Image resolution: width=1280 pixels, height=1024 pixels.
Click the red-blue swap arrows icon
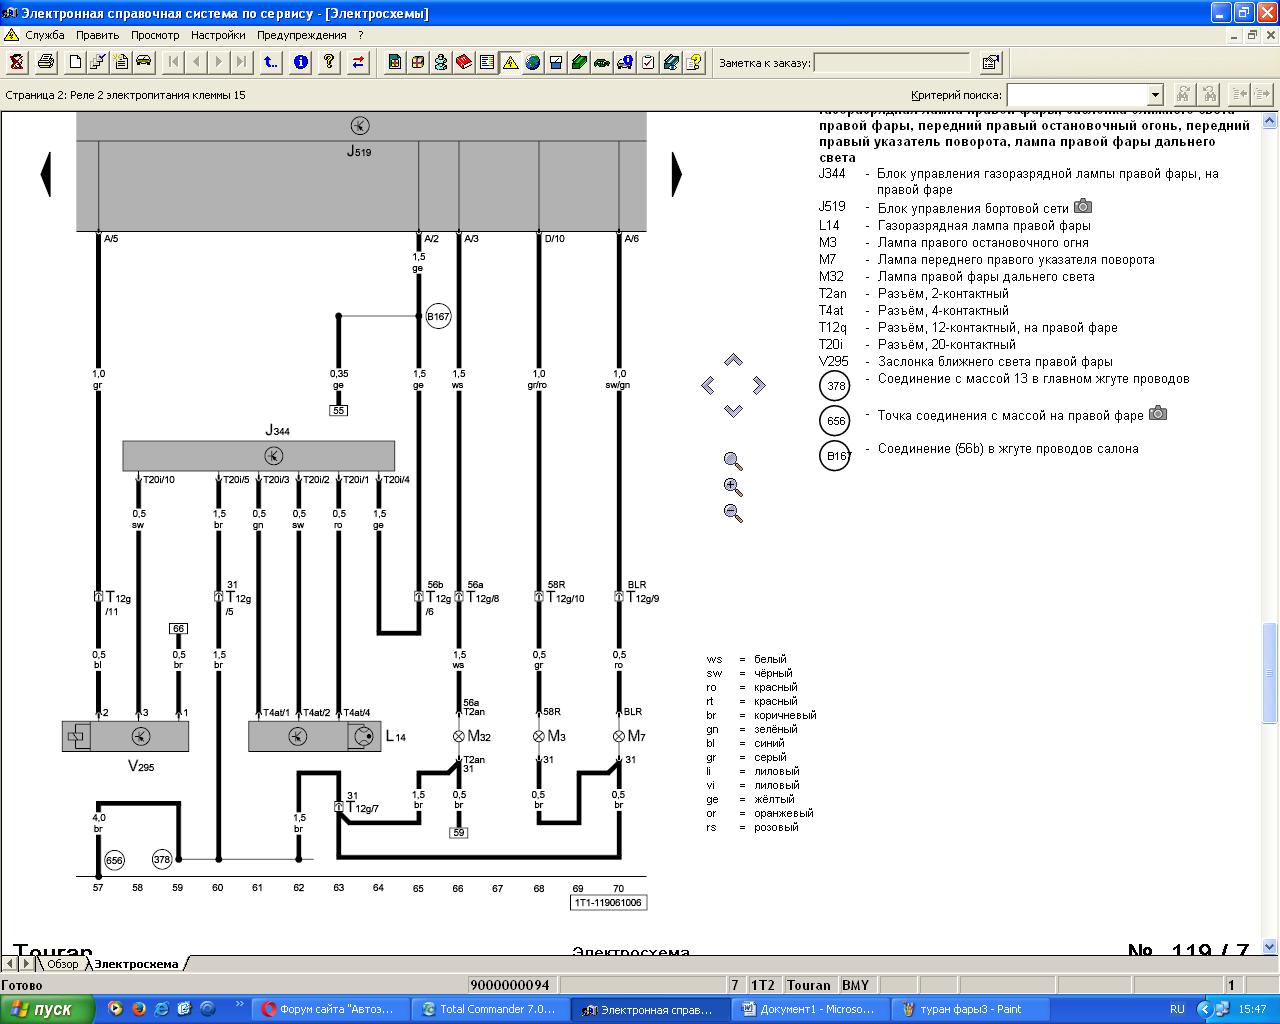point(358,62)
